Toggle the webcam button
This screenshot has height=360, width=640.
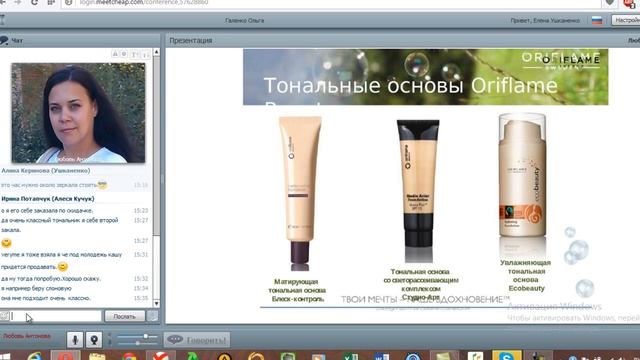pos(94,340)
